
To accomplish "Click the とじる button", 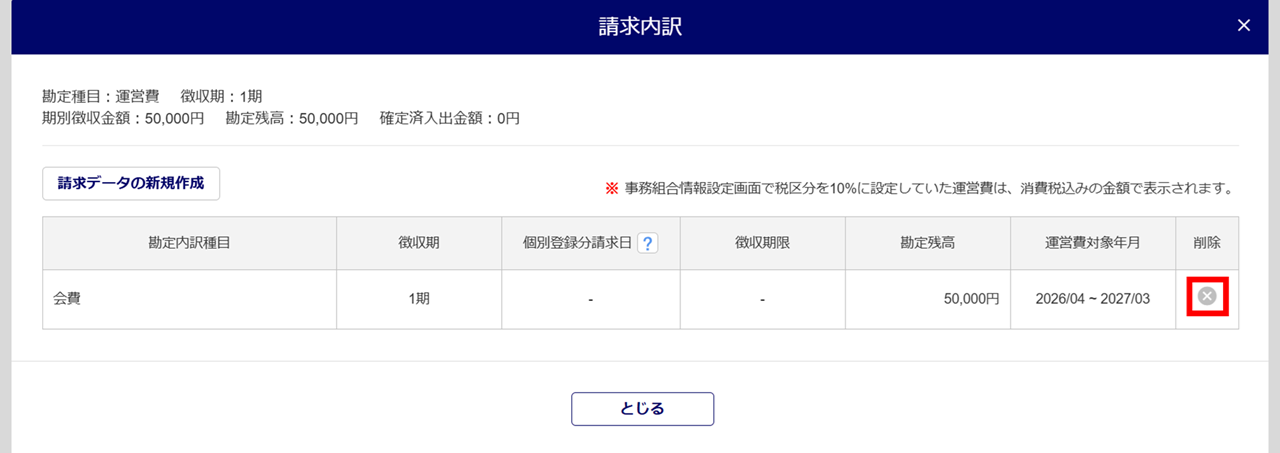I will point(642,408).
